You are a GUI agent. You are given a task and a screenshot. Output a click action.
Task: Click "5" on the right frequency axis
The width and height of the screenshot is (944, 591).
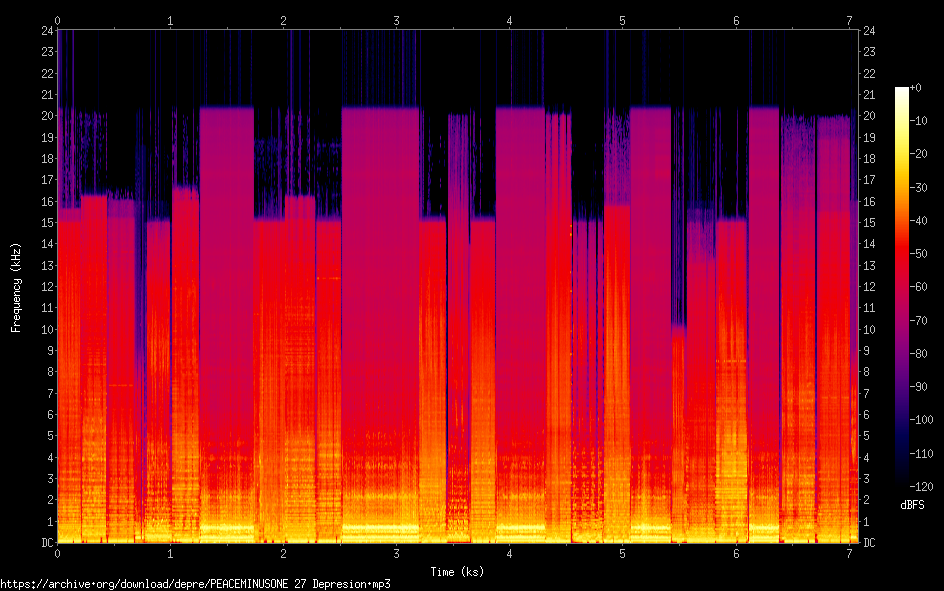pos(866,436)
